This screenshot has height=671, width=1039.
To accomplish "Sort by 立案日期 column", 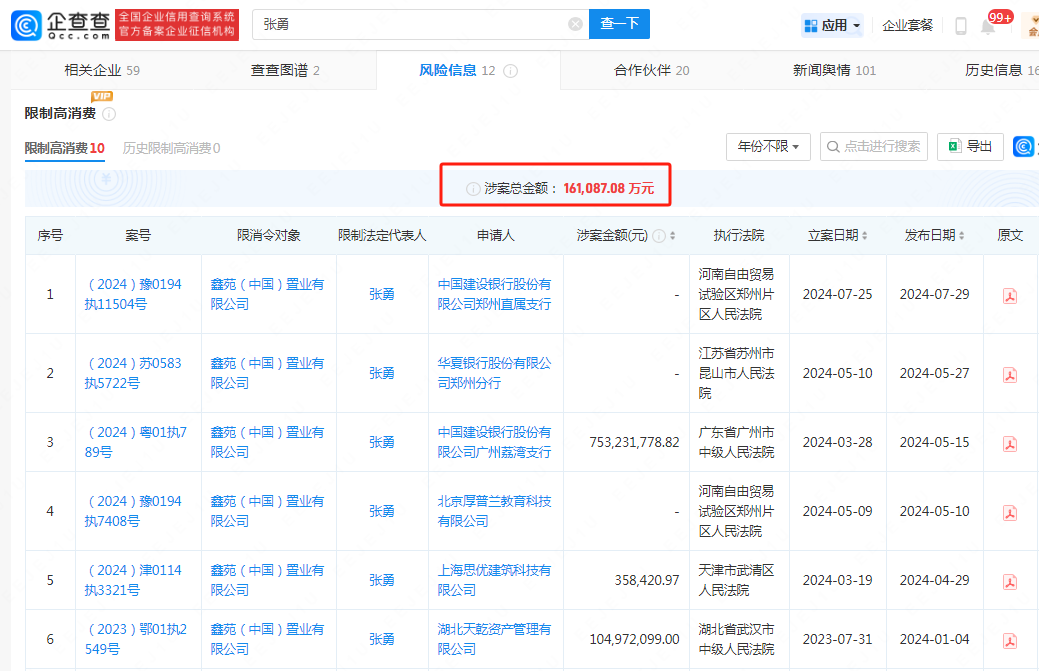I will coord(864,236).
